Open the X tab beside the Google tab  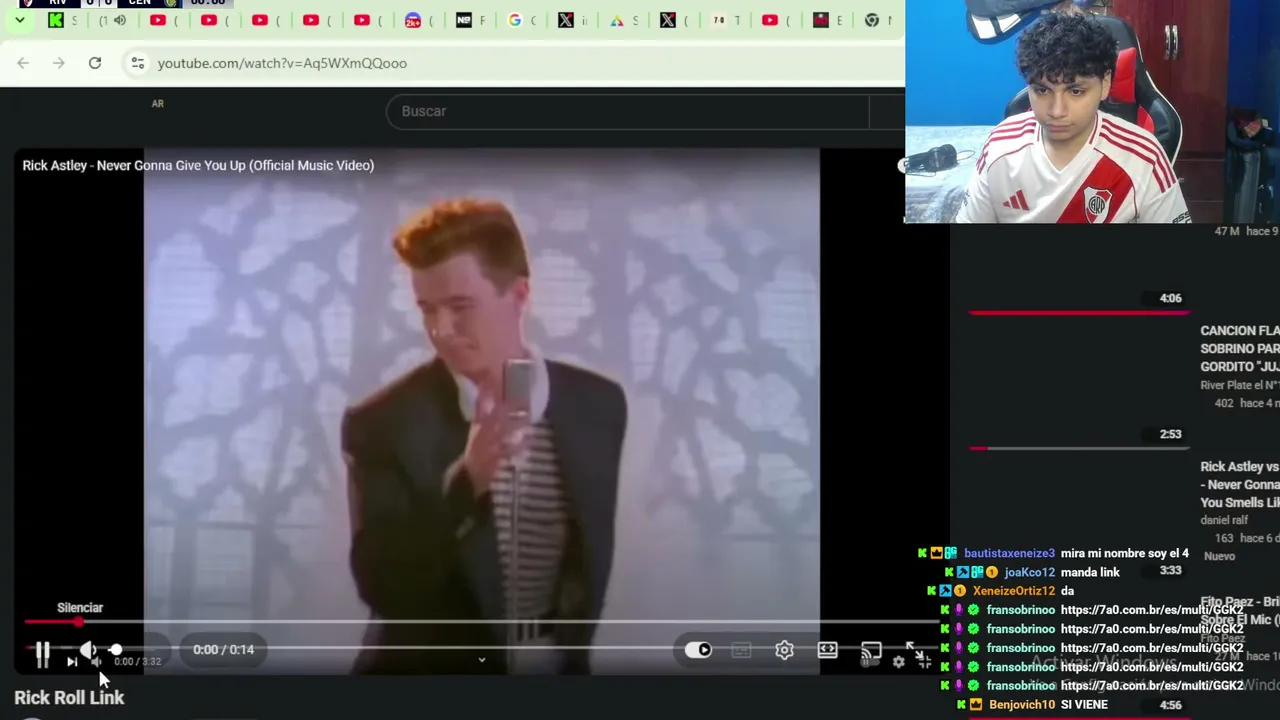click(574, 20)
